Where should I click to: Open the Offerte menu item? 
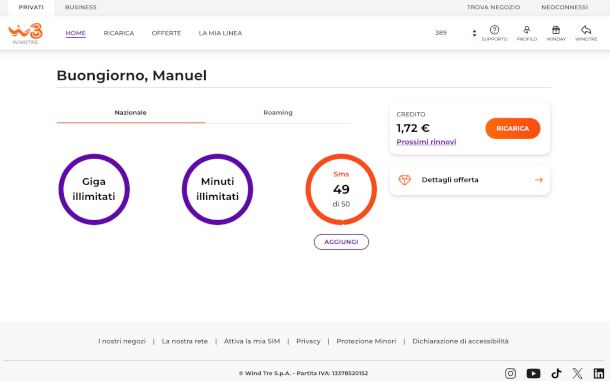[166, 33]
